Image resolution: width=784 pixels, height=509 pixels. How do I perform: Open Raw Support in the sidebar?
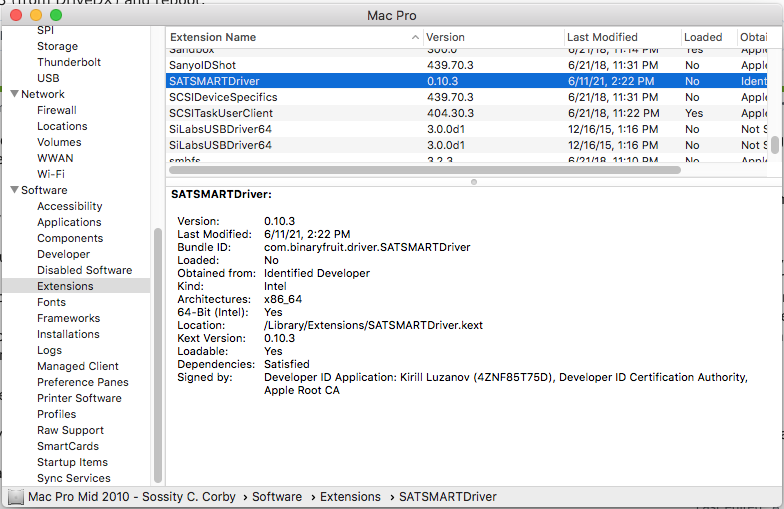click(70, 430)
